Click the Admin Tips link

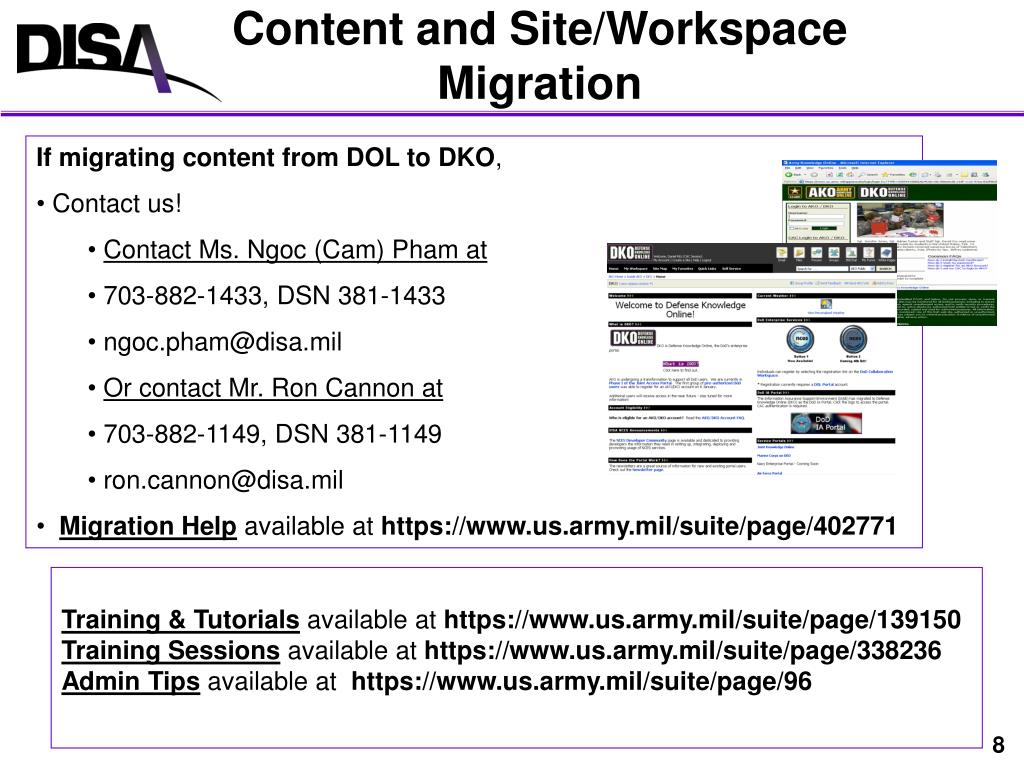(x=131, y=682)
